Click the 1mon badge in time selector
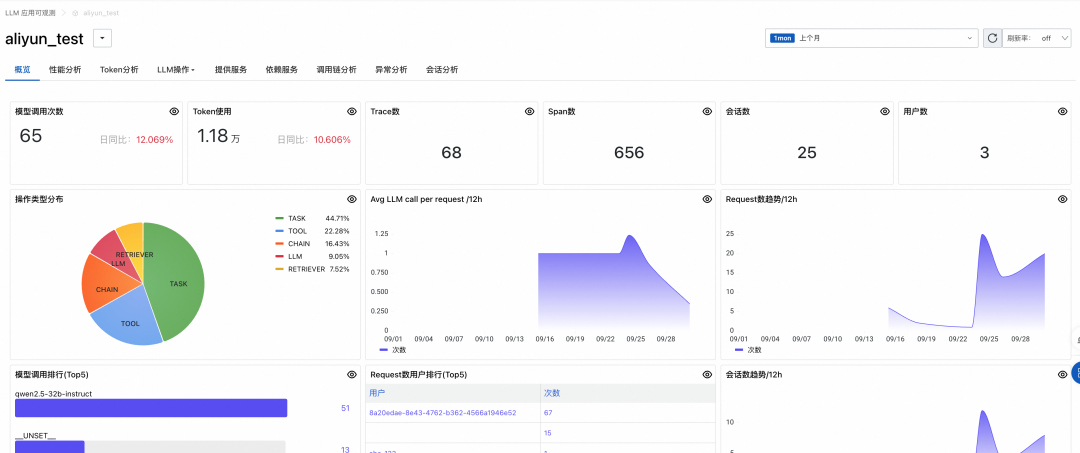Screen dimensions: 1080x453 (x=783, y=39)
